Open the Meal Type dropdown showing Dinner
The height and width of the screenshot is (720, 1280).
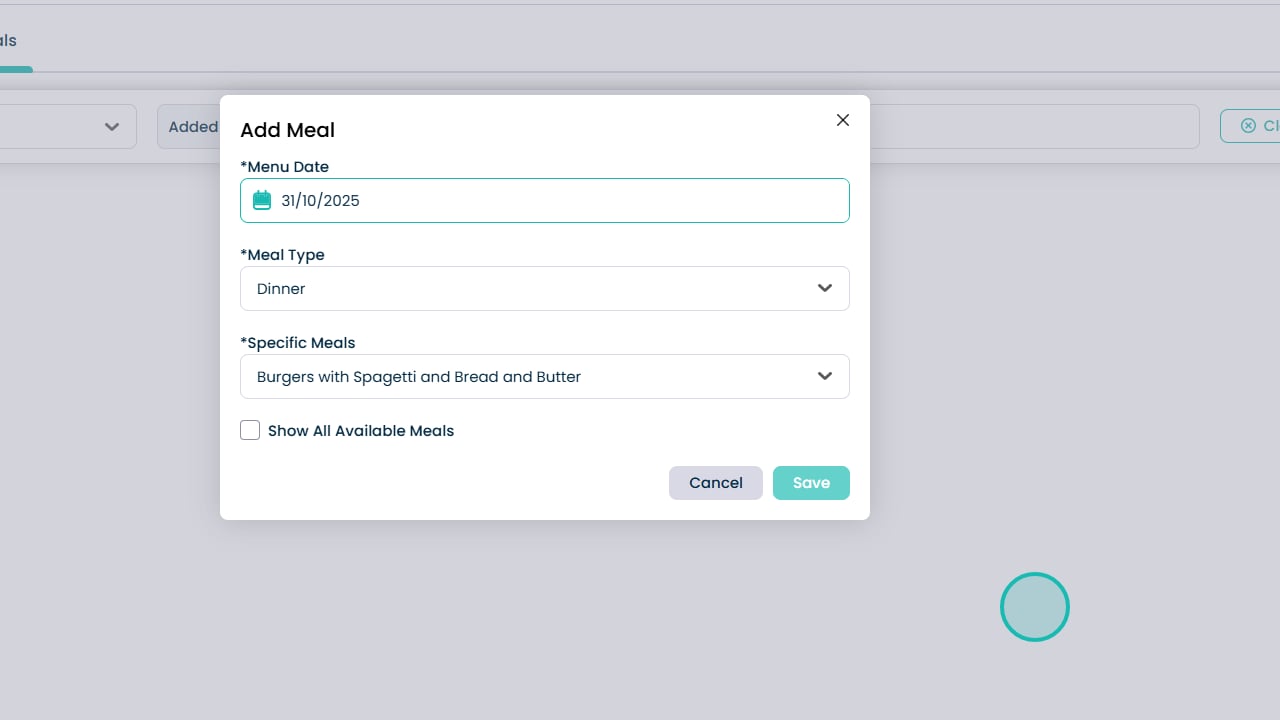pos(530,288)
